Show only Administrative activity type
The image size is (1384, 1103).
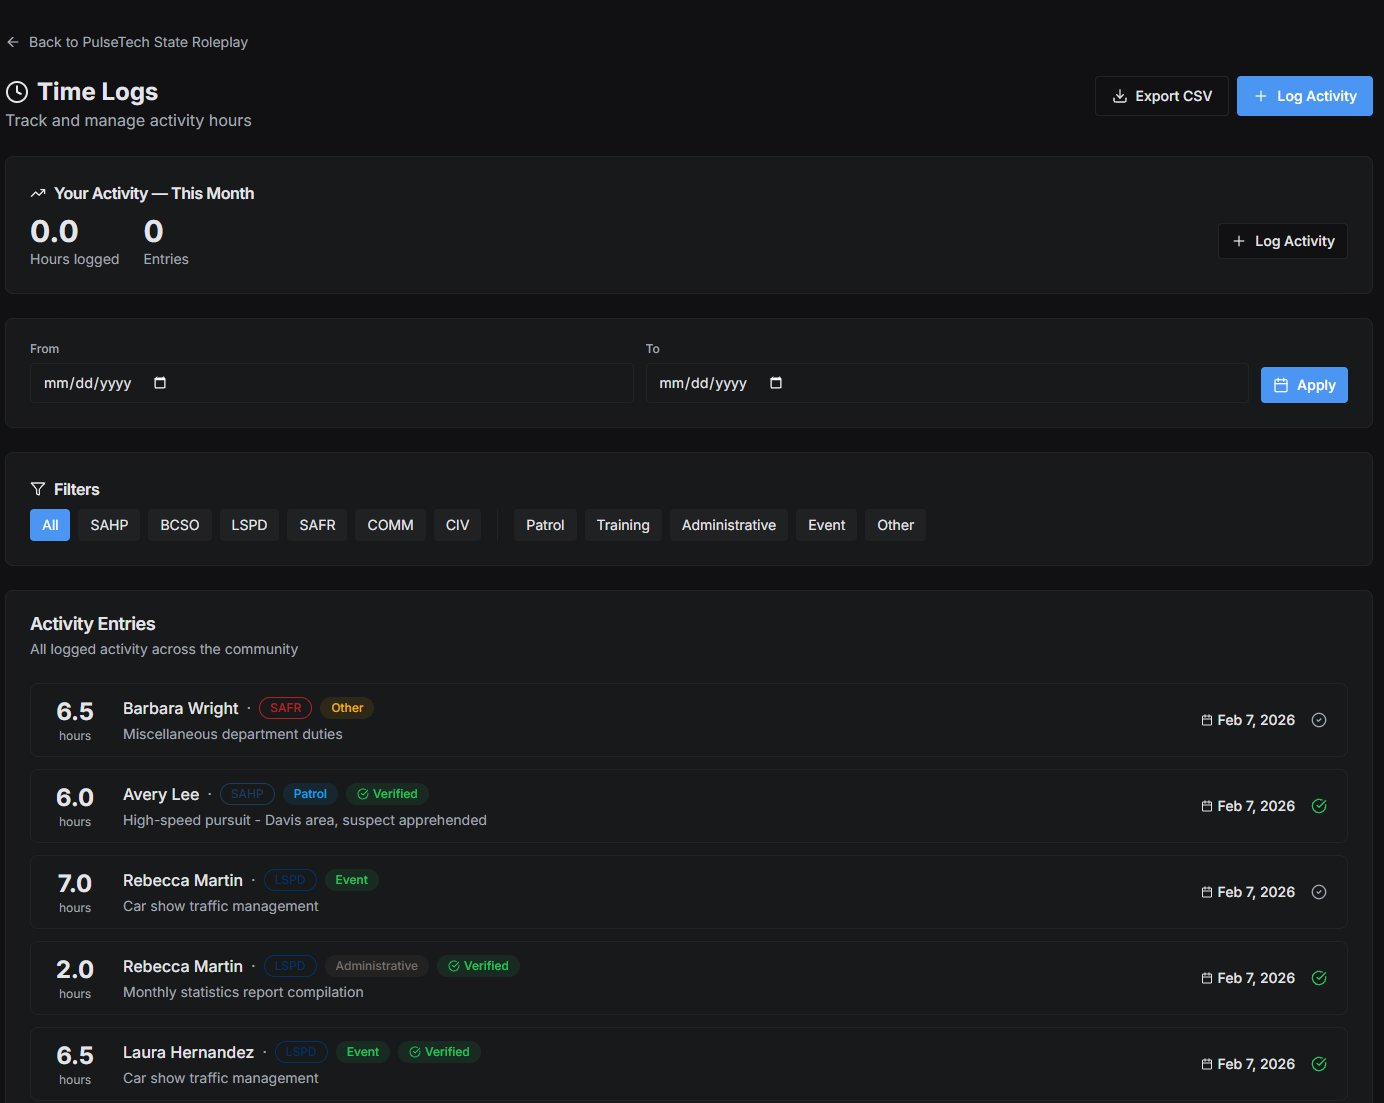pos(729,525)
